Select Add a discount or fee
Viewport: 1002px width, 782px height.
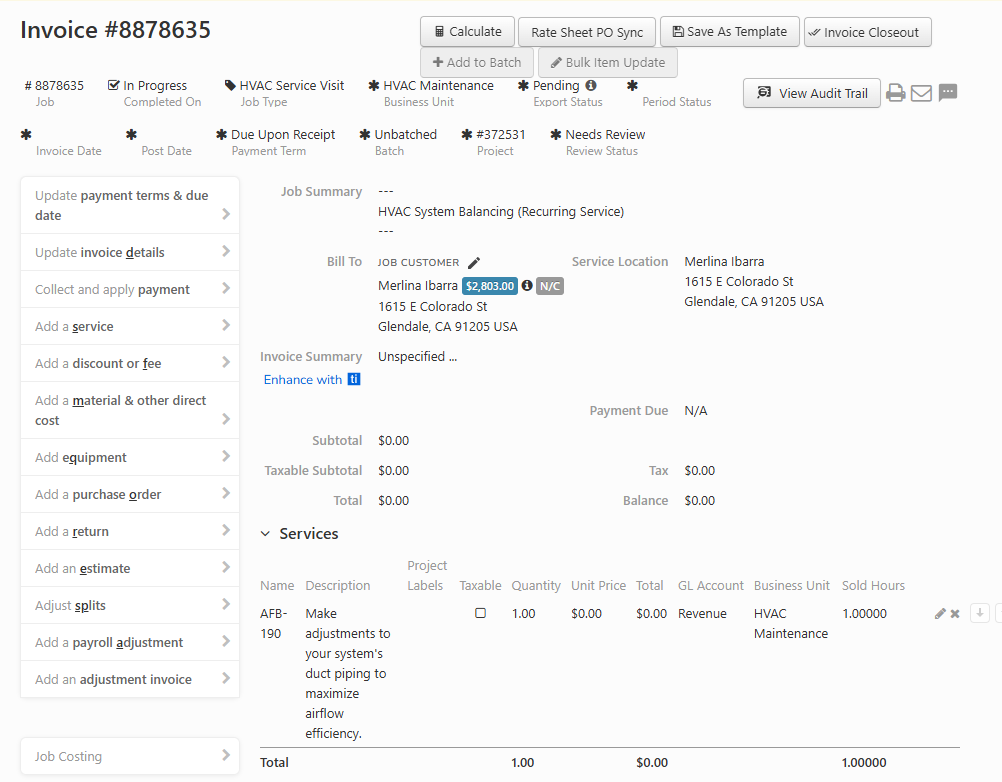(130, 364)
